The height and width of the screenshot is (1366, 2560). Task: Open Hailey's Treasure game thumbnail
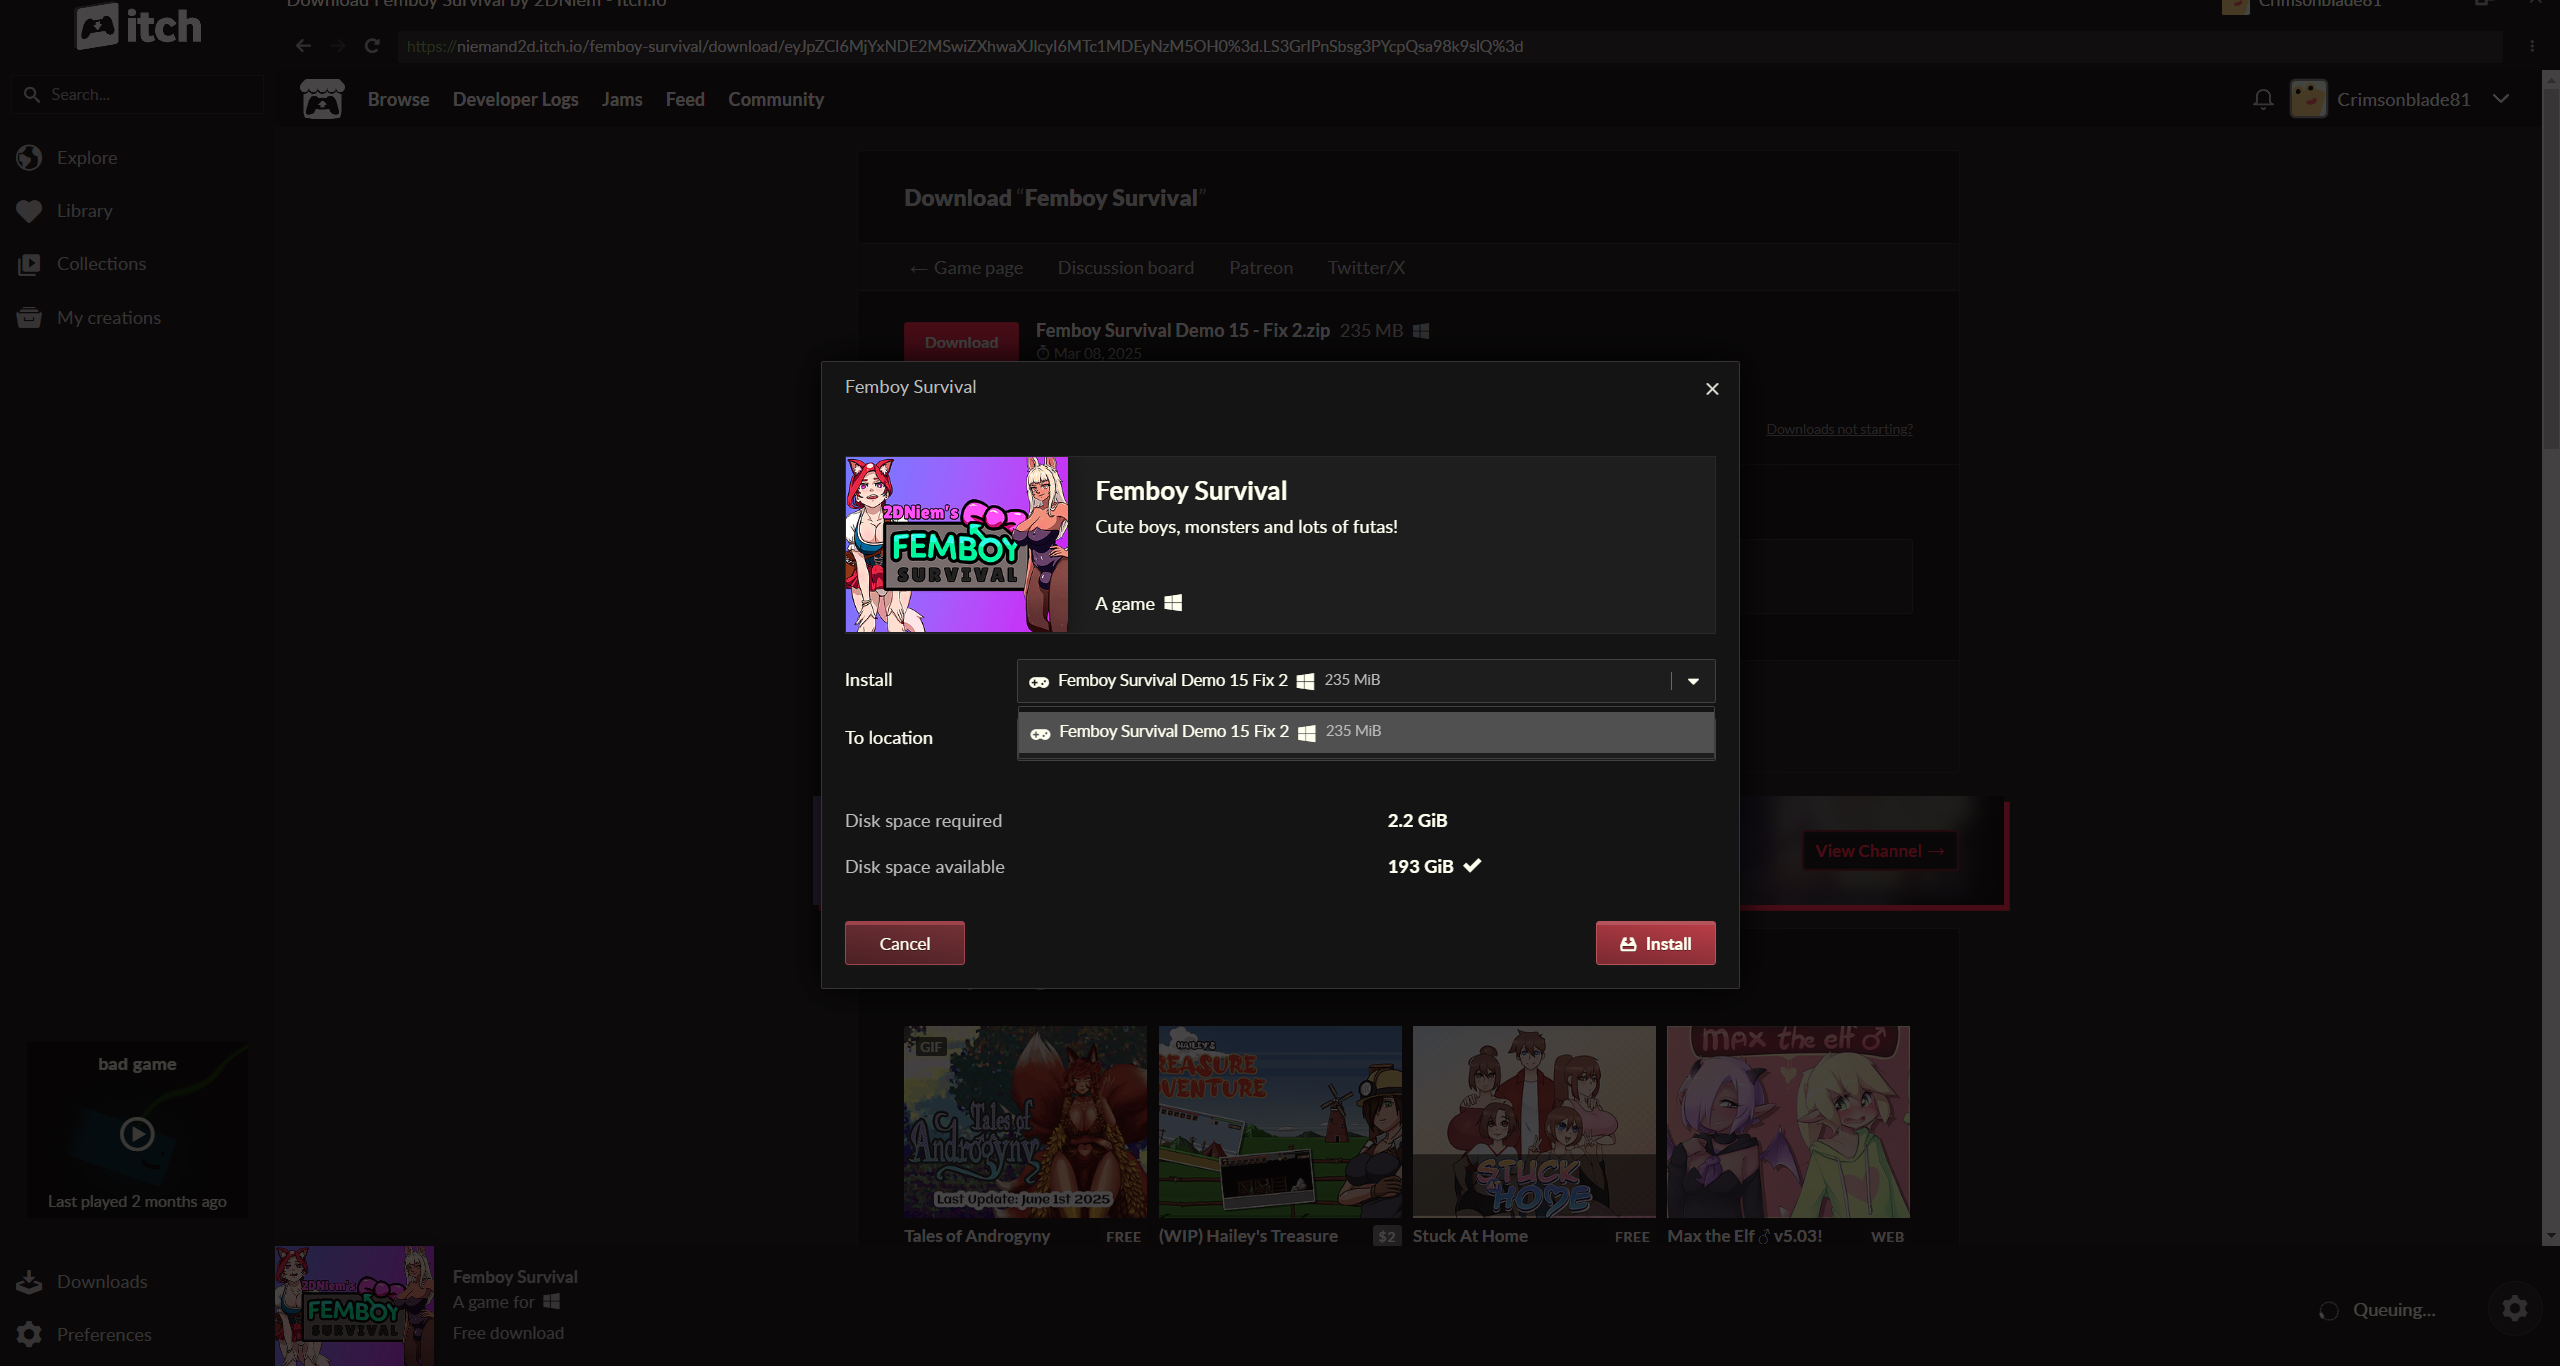[x=1280, y=1122]
